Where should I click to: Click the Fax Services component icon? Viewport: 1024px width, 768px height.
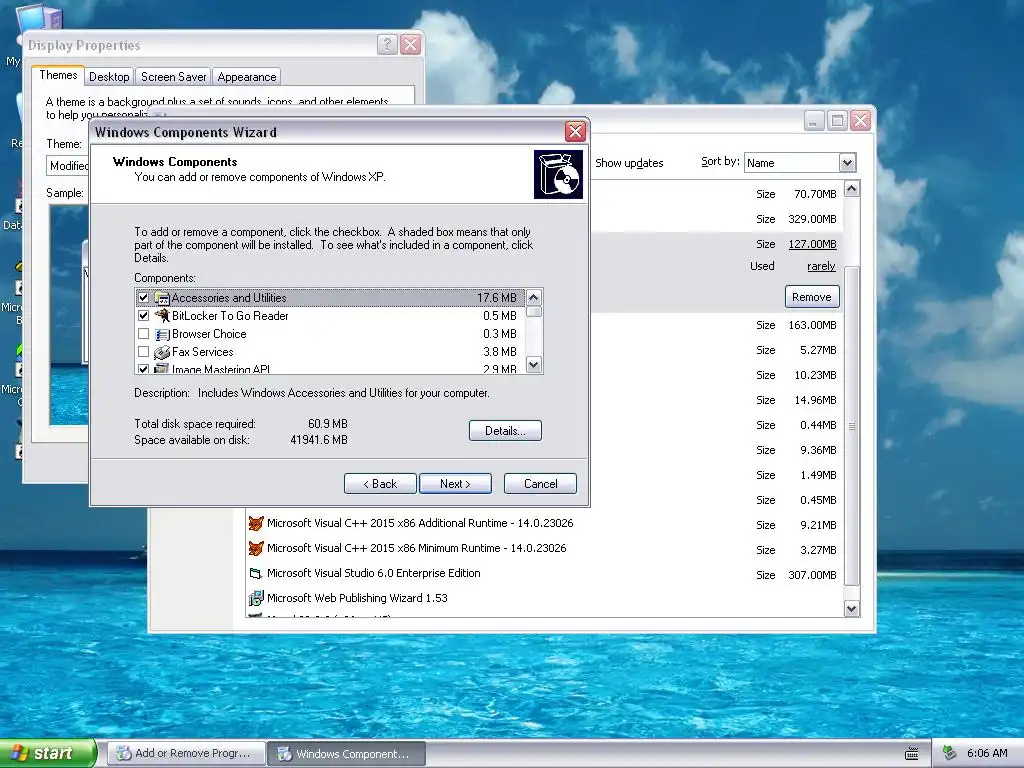[162, 352]
